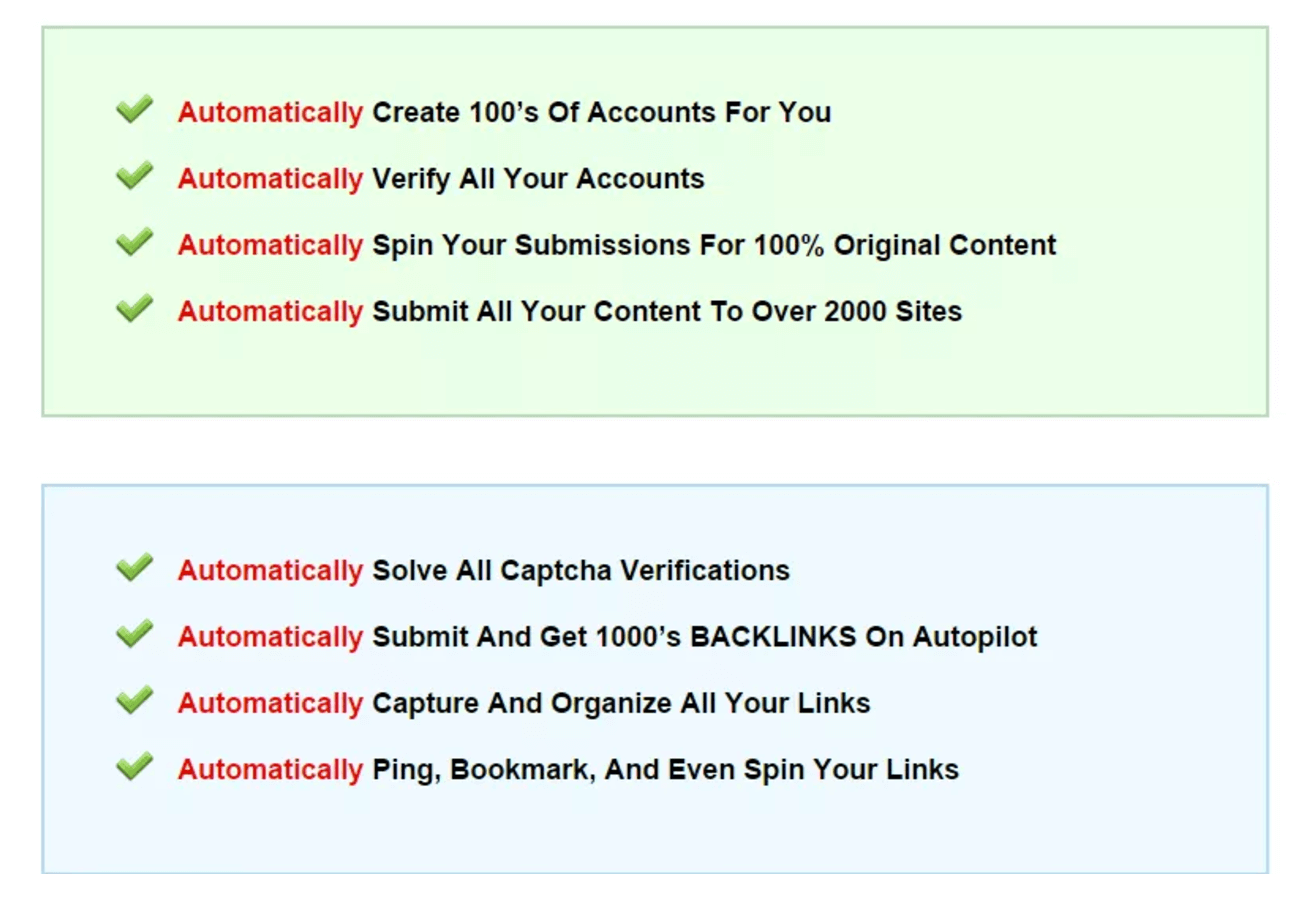Click text Submit All Your Content To Over 2000 Sites
1300x900 pixels.
point(667,311)
